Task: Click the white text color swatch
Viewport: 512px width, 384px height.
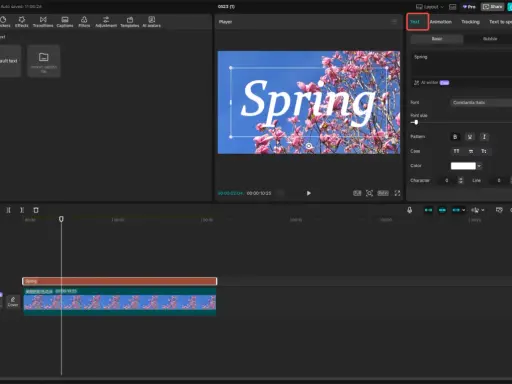Action: coord(463,166)
